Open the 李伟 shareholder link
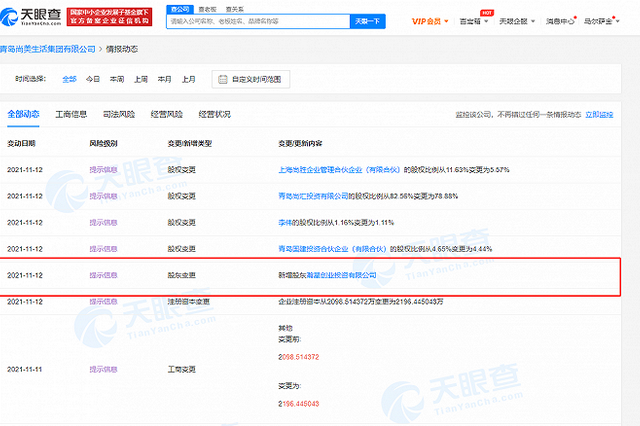The width and height of the screenshot is (640, 426). tap(285, 223)
